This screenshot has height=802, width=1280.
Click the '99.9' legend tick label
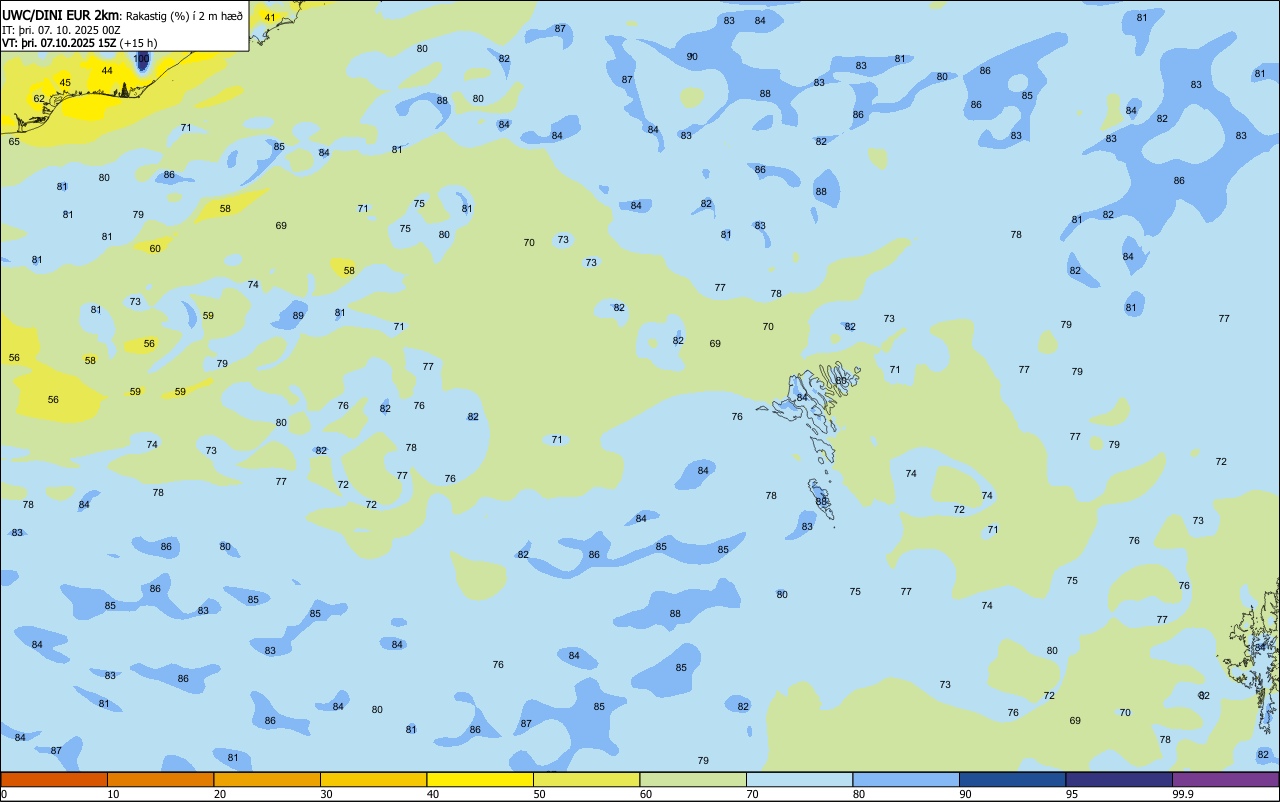coord(1183,794)
